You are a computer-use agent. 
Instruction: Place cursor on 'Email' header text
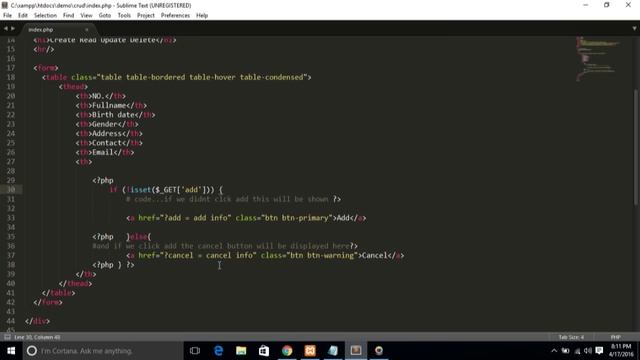click(x=102, y=152)
